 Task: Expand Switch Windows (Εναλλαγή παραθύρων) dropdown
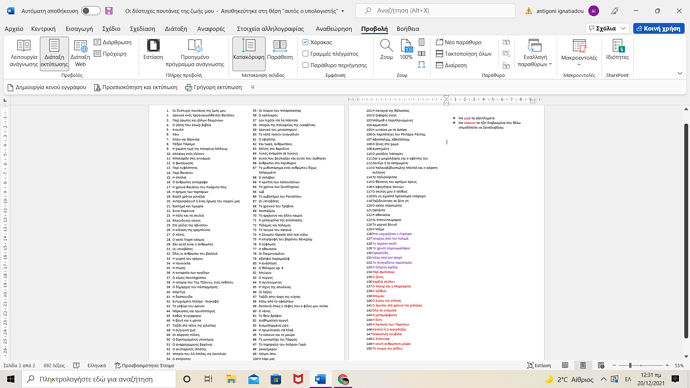click(x=535, y=53)
